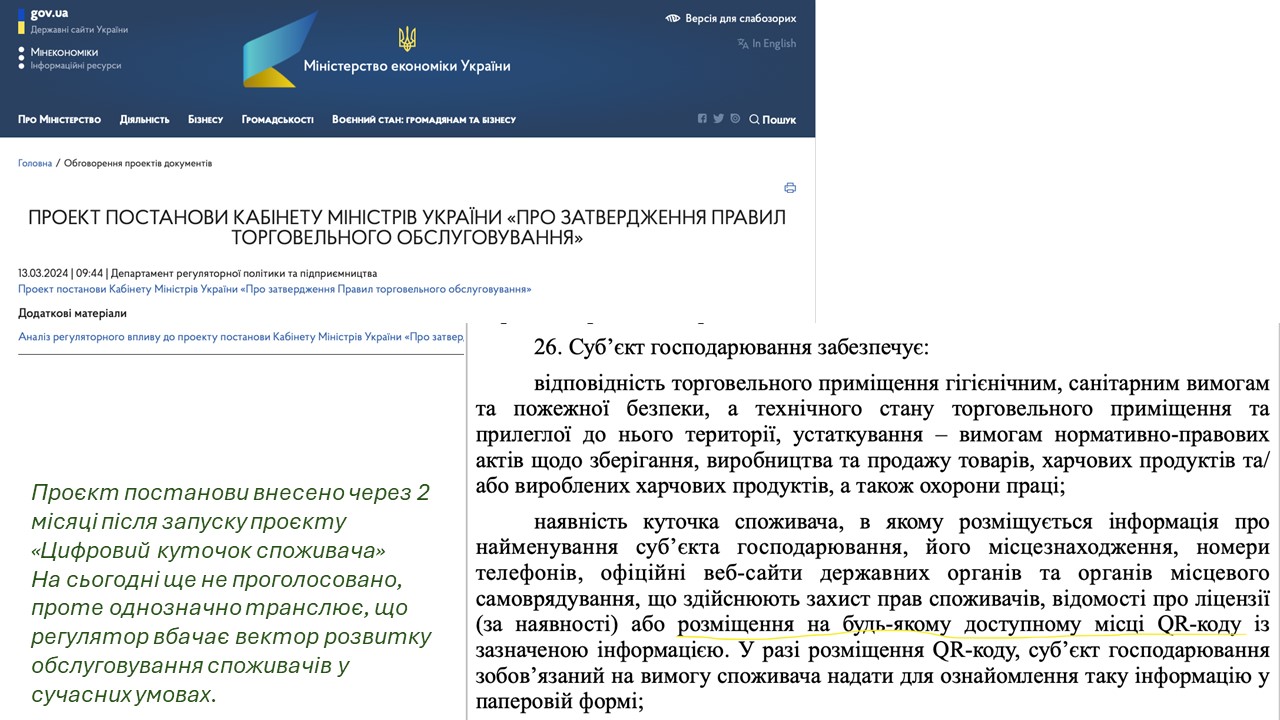Open the Проект постанови Кабінету Міністрів document link
Image resolution: width=1280 pixels, height=720 pixels.
pyautogui.click(x=274, y=289)
